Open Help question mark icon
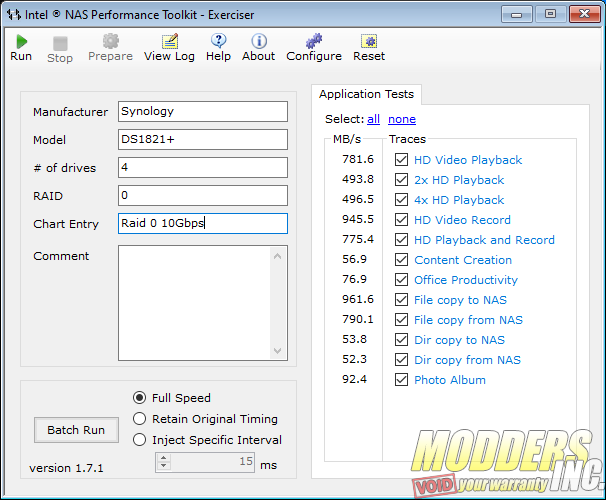 tap(218, 41)
